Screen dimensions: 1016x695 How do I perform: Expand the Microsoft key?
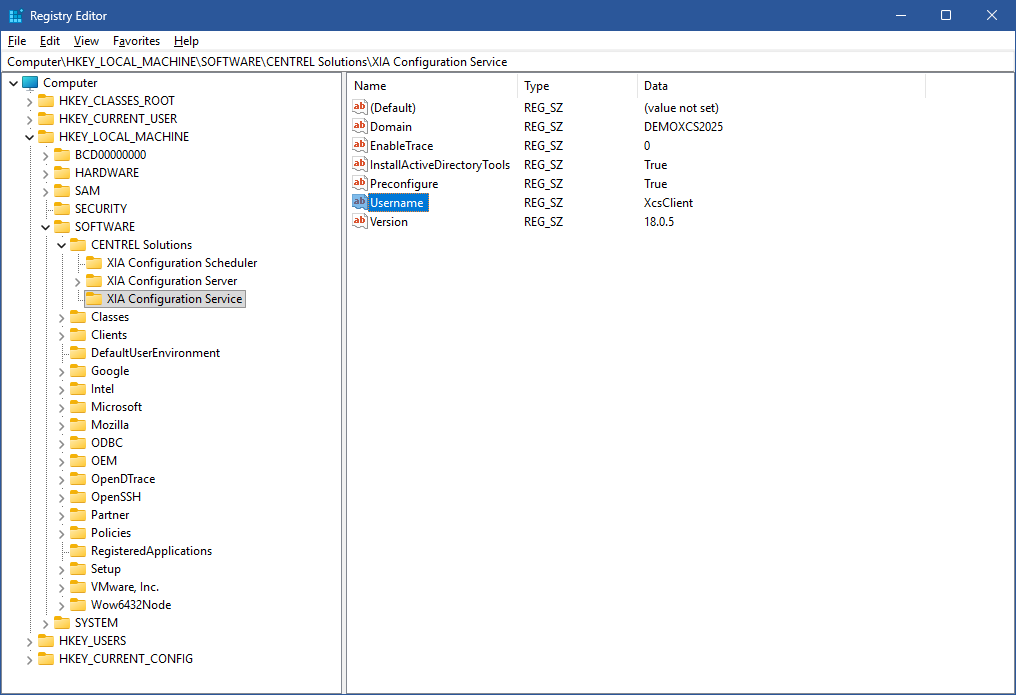point(61,407)
